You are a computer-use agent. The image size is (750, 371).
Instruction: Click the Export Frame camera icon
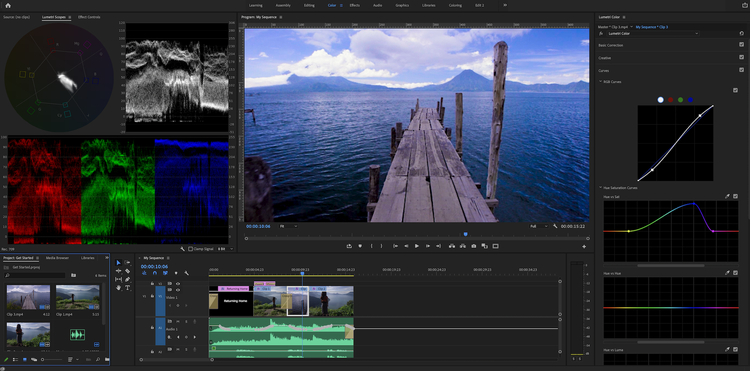click(x=474, y=246)
